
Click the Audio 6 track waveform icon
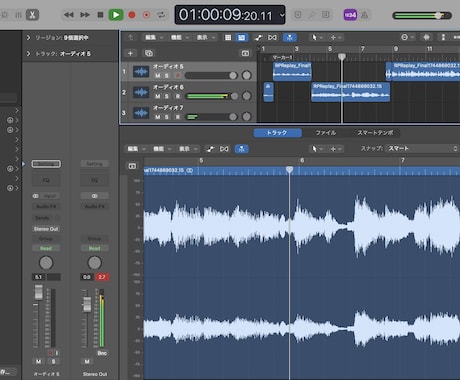141,92
